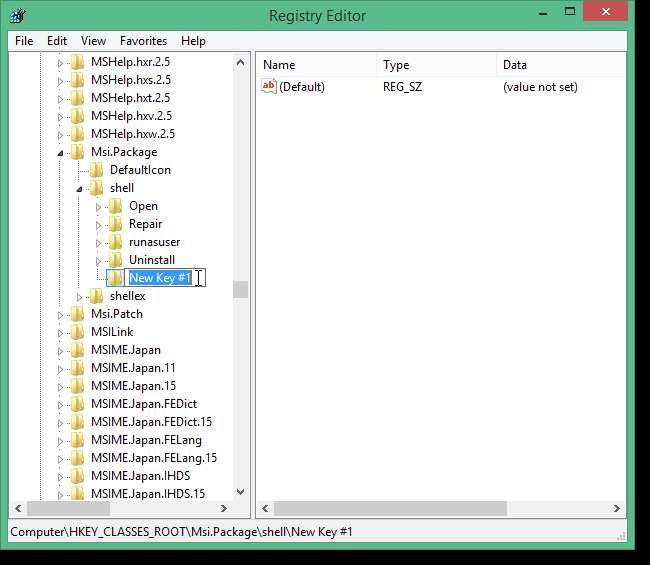Click the tree pane vertical scrollbar thumb
The height and width of the screenshot is (565, 650).
click(240, 290)
